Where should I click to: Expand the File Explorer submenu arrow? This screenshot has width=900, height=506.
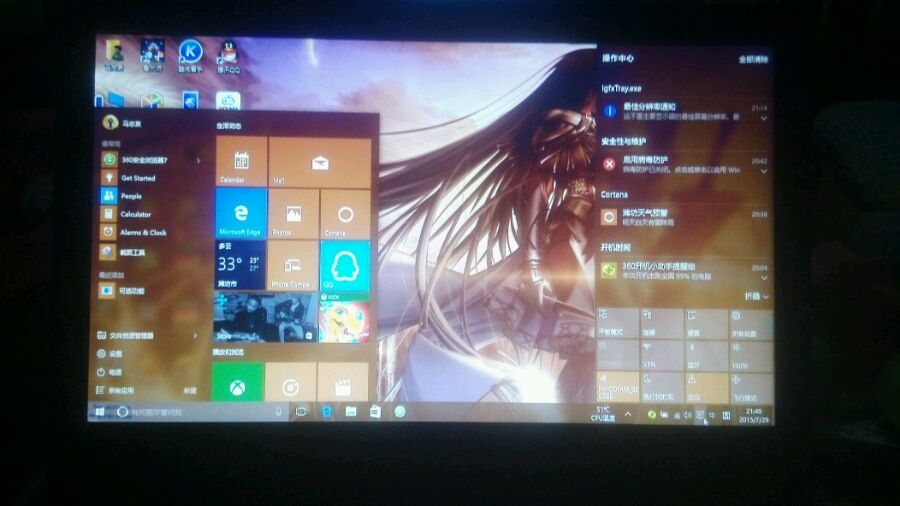[195, 335]
